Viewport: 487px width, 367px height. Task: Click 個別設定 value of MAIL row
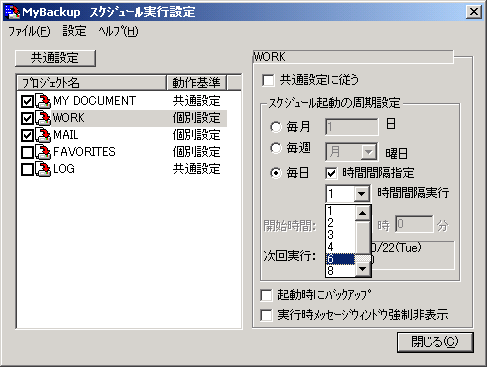pos(197,135)
